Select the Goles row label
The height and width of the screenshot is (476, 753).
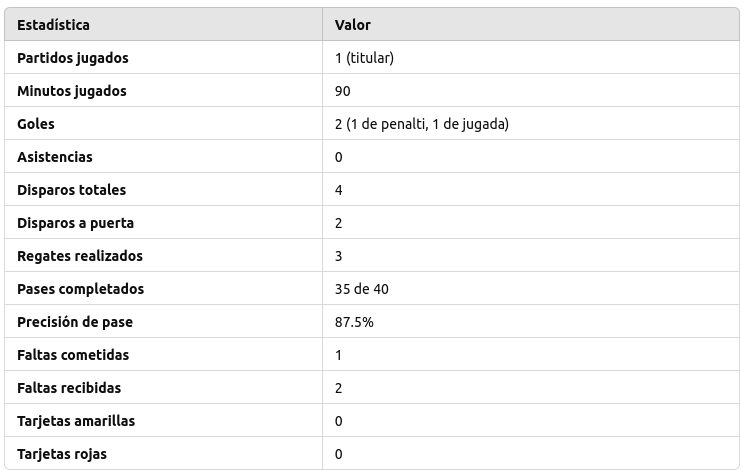pyautogui.click(x=36, y=124)
